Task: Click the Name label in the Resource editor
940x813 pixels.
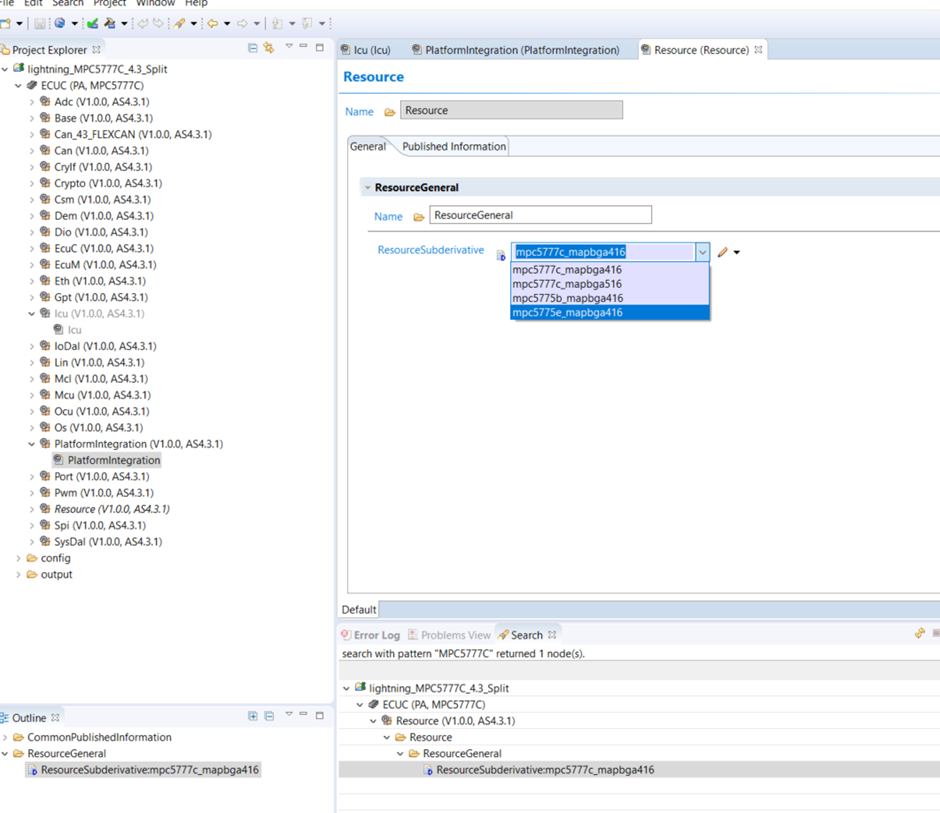Action: click(358, 111)
